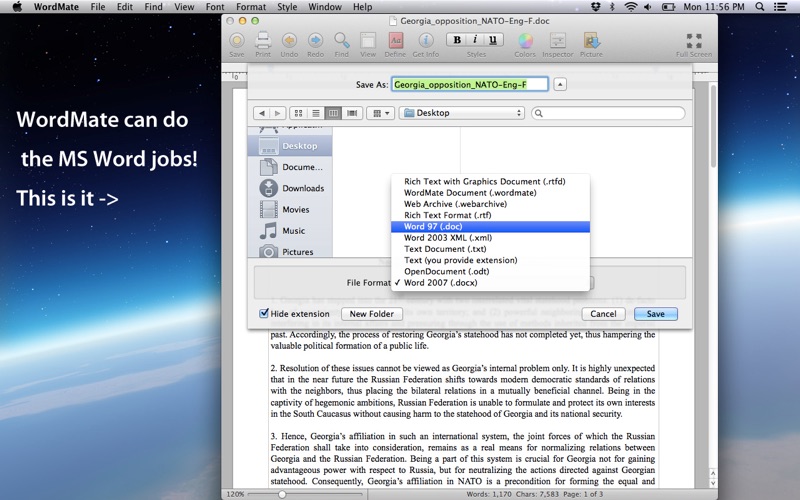Open the File menu

pos(97,7)
